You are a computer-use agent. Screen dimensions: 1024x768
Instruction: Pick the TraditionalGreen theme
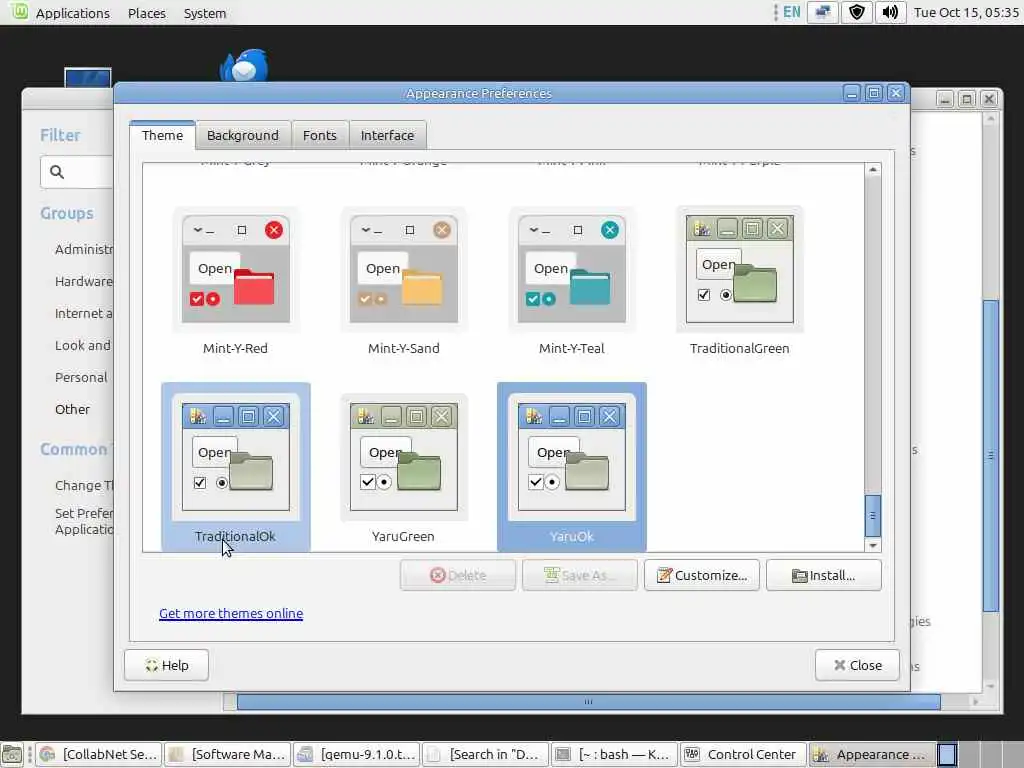point(739,270)
